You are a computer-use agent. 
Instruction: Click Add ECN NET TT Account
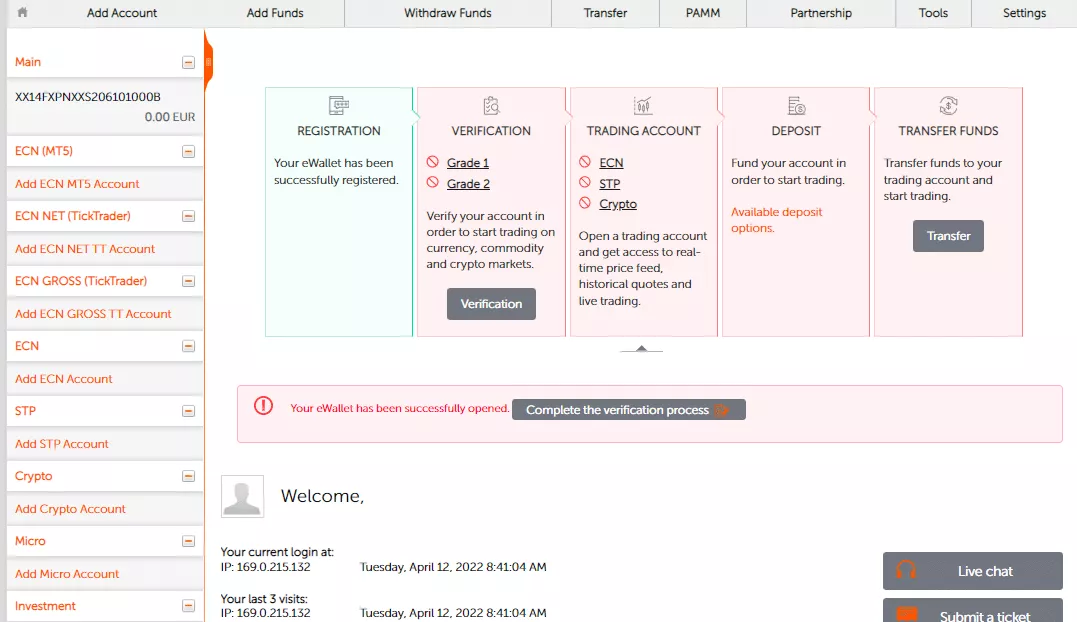[x=84, y=249]
